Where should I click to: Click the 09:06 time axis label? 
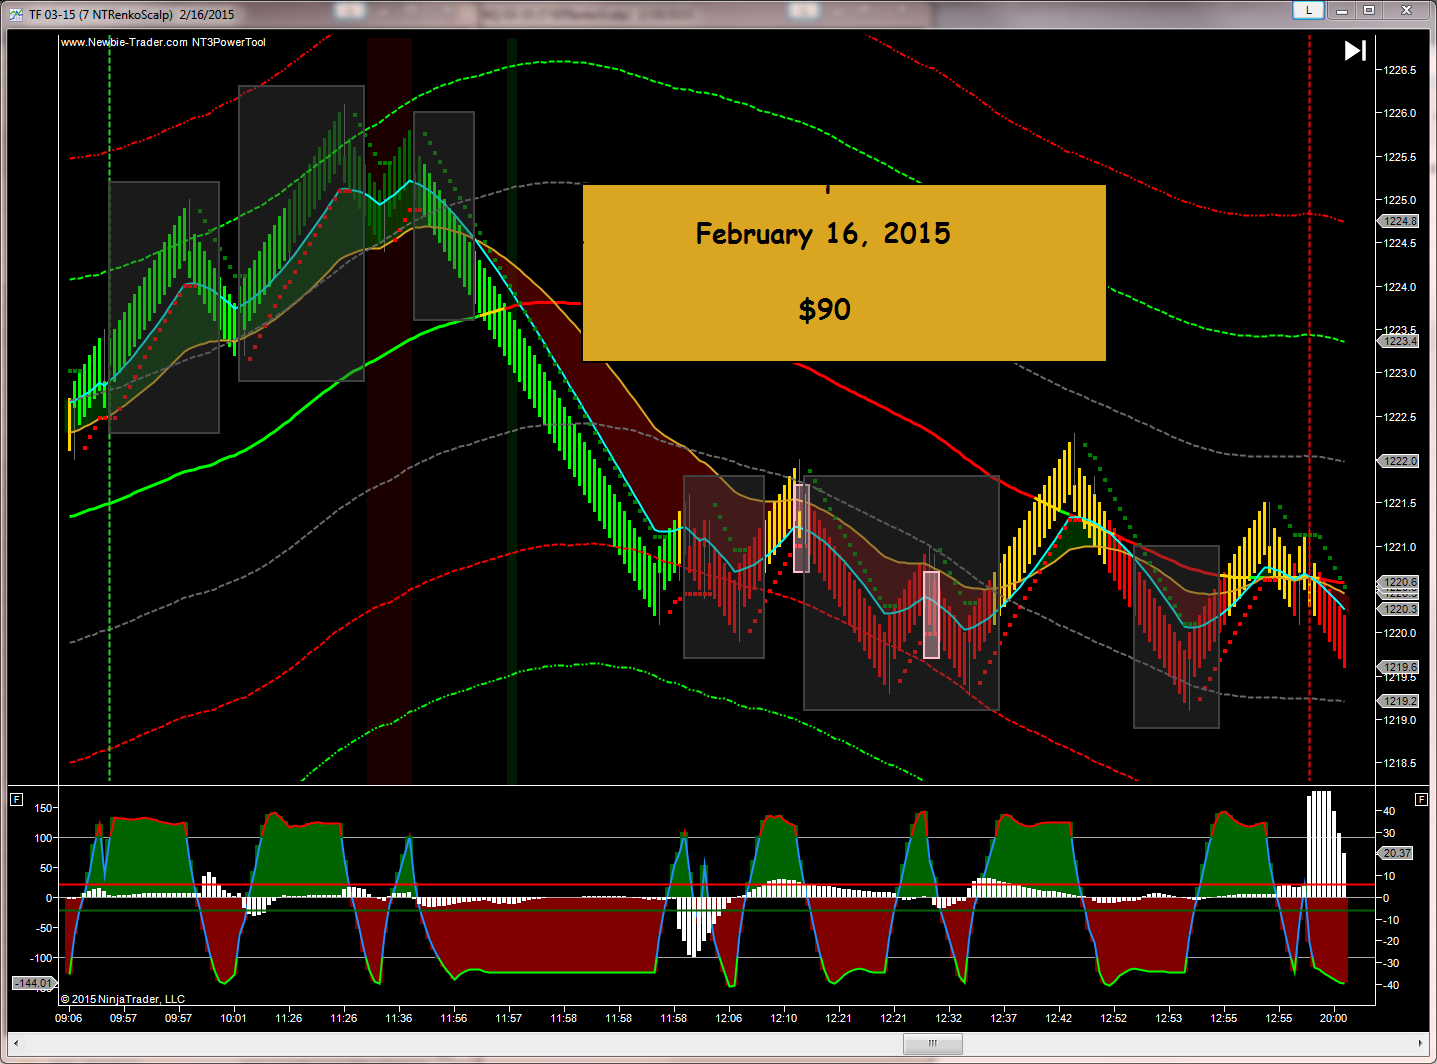click(x=69, y=1018)
